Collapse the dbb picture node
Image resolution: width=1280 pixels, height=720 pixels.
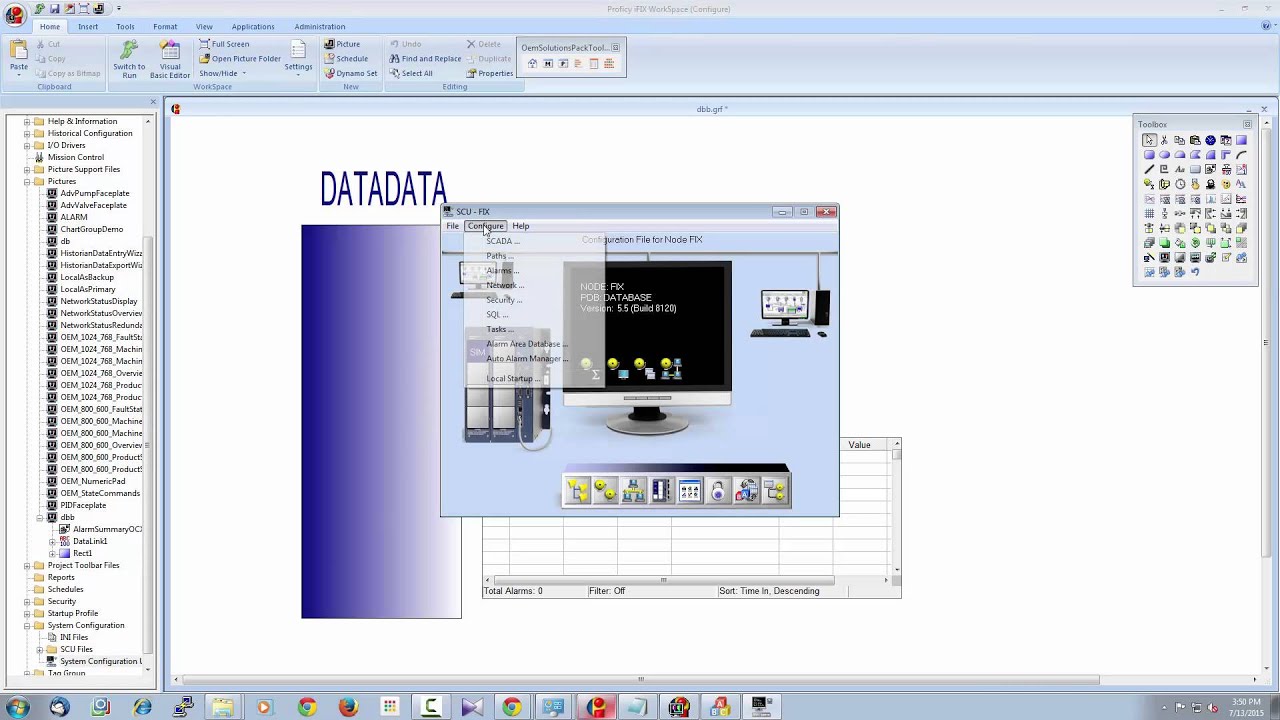point(40,517)
